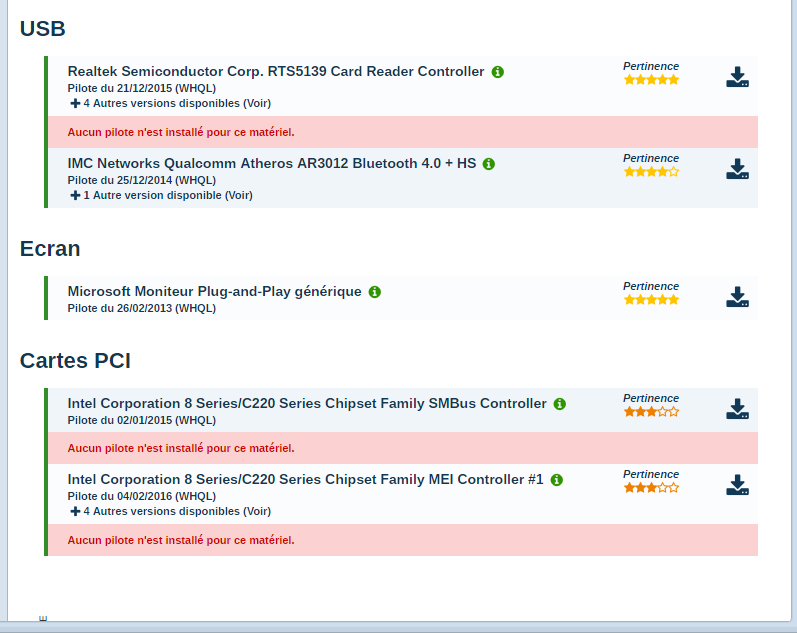797x633 pixels.
Task: Open info icon for Realtek Card Reader
Action: pyautogui.click(x=498, y=72)
